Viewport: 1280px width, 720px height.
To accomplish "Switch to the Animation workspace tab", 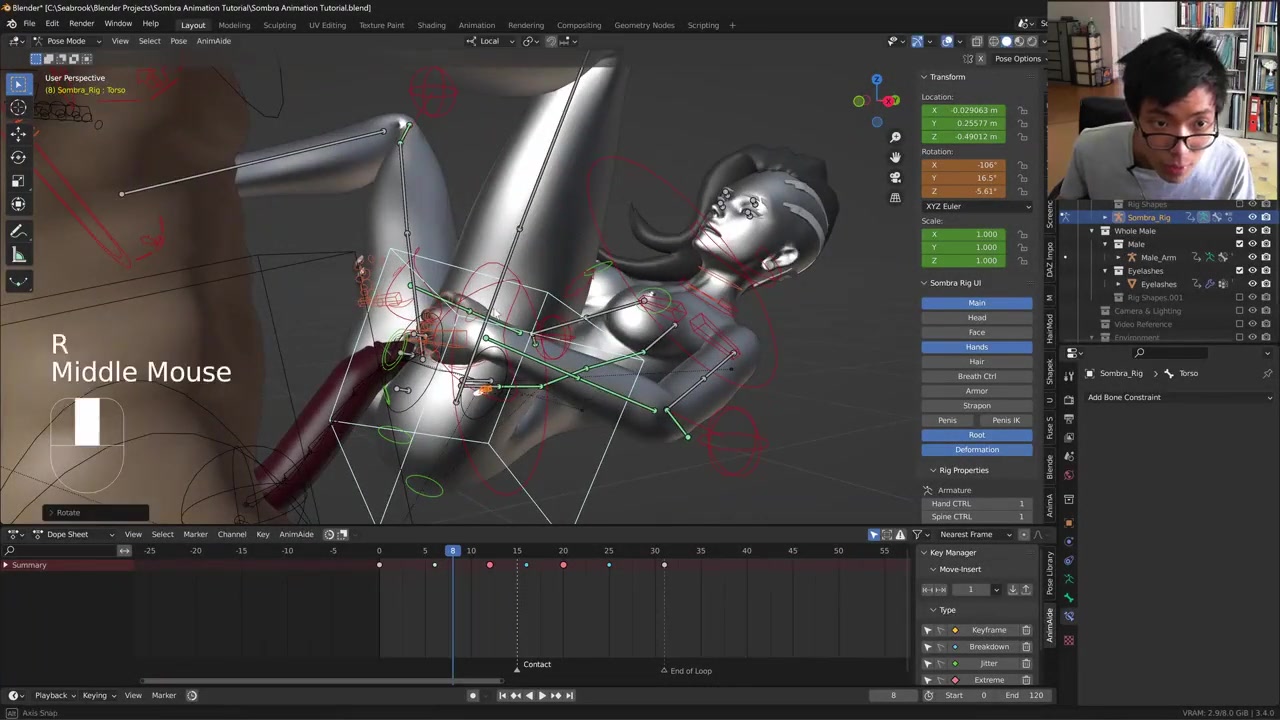I will pos(476,25).
